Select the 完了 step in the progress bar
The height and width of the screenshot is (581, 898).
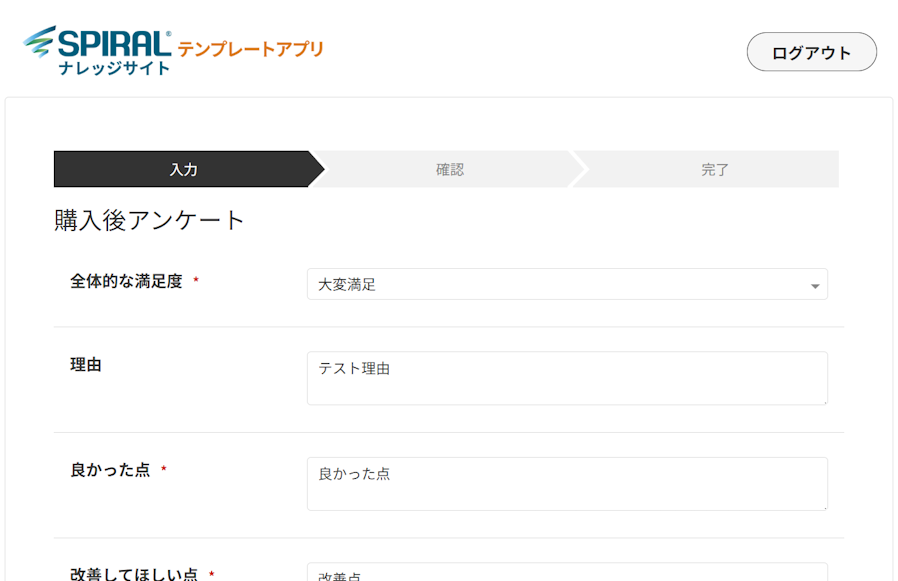click(715, 170)
